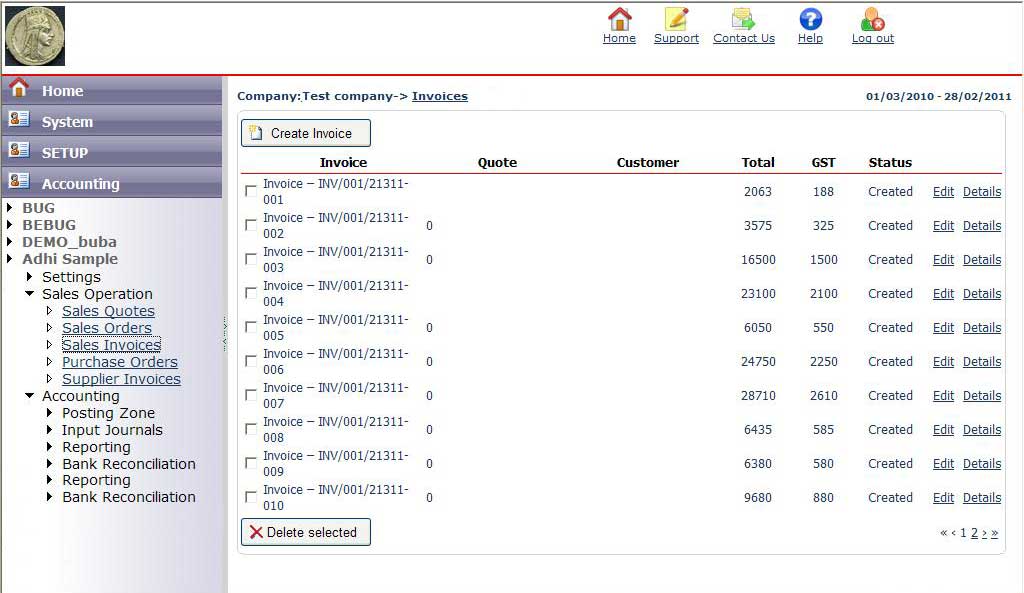Open the System sidebar menu
This screenshot has height=593, width=1024.
pyautogui.click(x=112, y=121)
